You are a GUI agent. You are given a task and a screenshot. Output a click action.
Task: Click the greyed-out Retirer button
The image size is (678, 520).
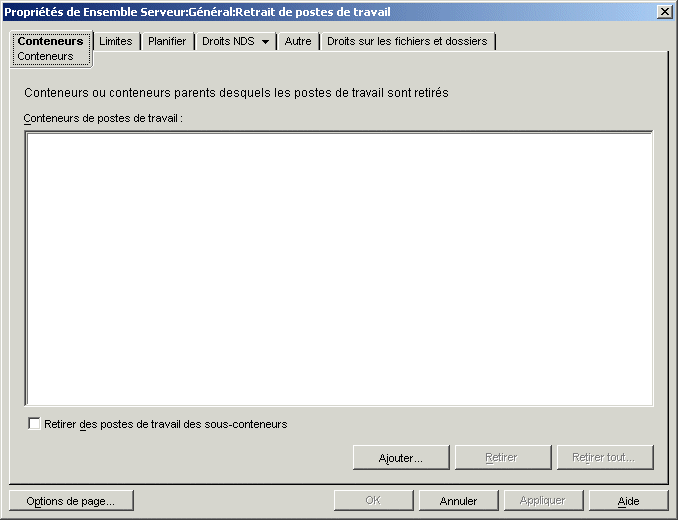click(503, 457)
